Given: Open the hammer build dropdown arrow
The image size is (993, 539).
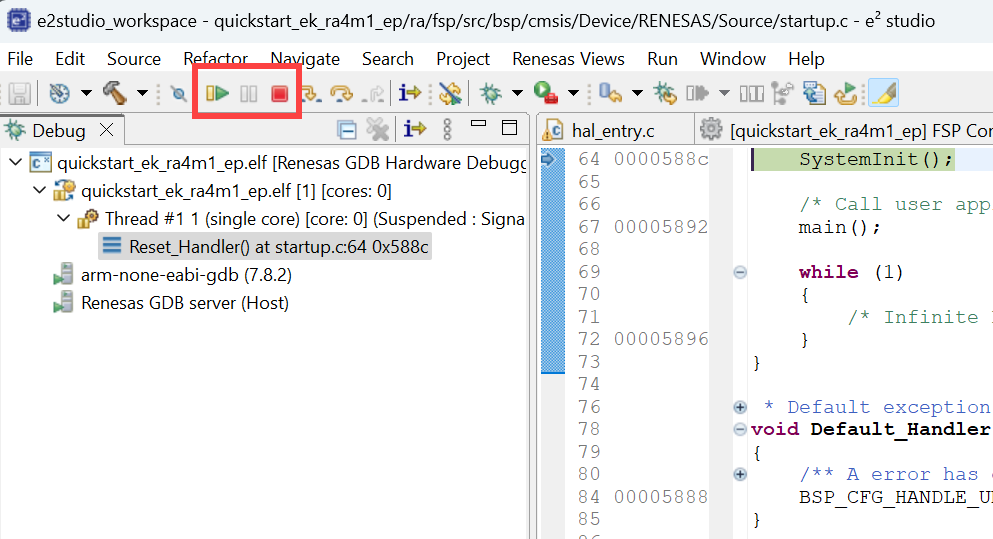Looking at the screenshot, I should (x=142, y=94).
